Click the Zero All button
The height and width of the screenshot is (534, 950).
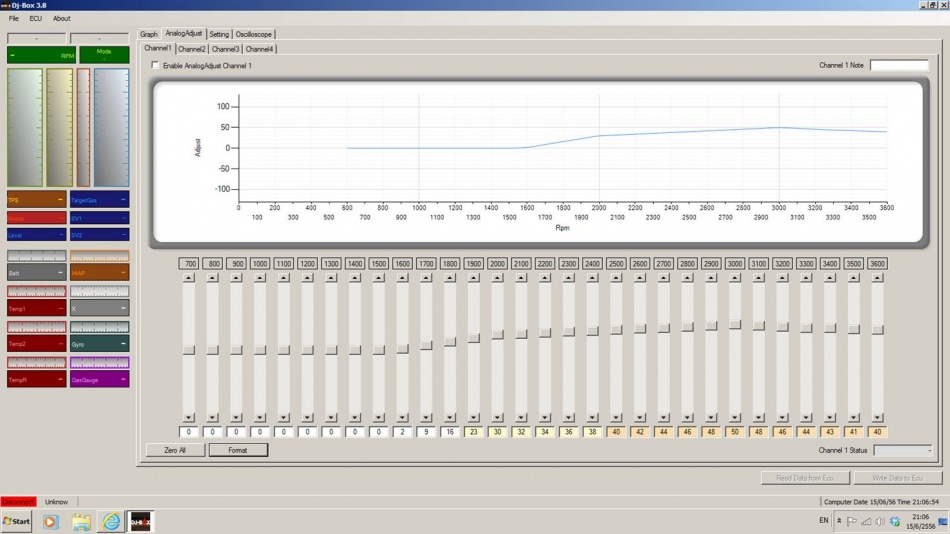click(175, 450)
